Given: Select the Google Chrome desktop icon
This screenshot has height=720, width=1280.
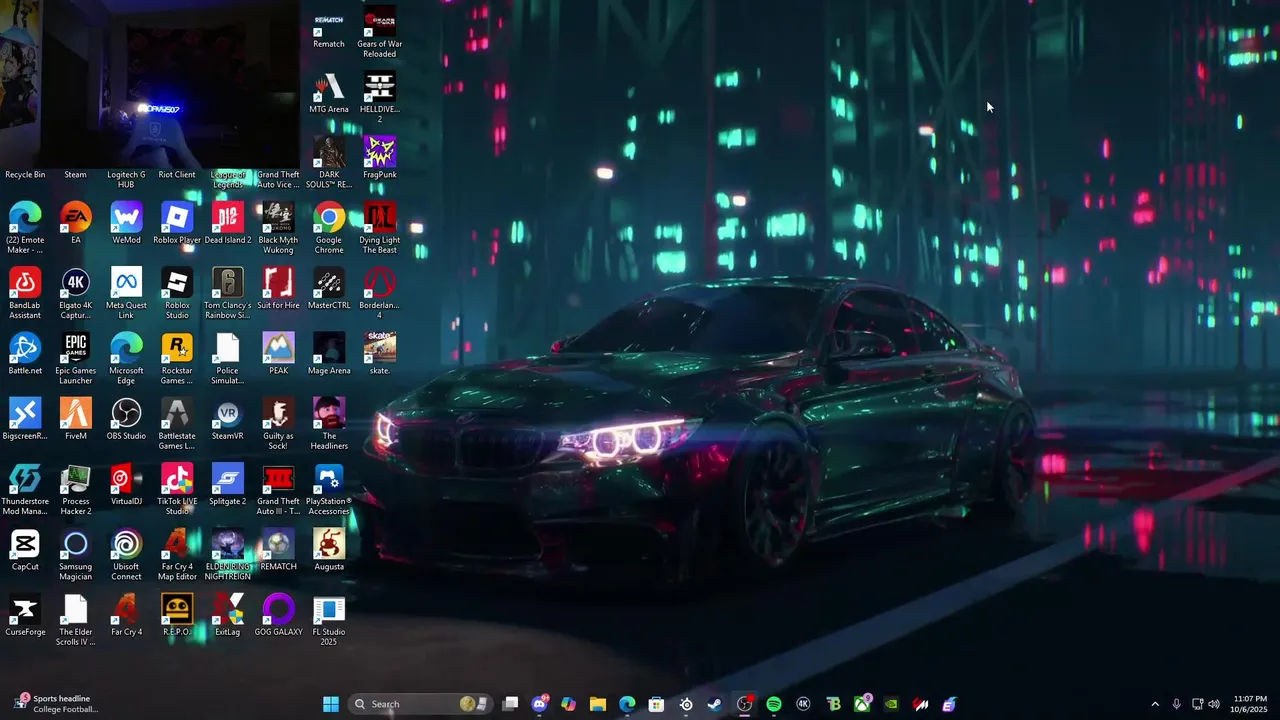Looking at the screenshot, I should (329, 228).
